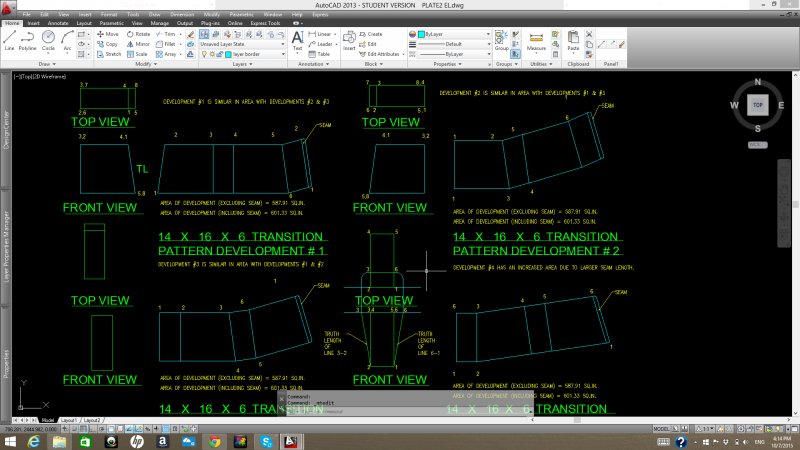Insert a Table from Annotation panel
The width and height of the screenshot is (800, 450).
[x=319, y=54]
